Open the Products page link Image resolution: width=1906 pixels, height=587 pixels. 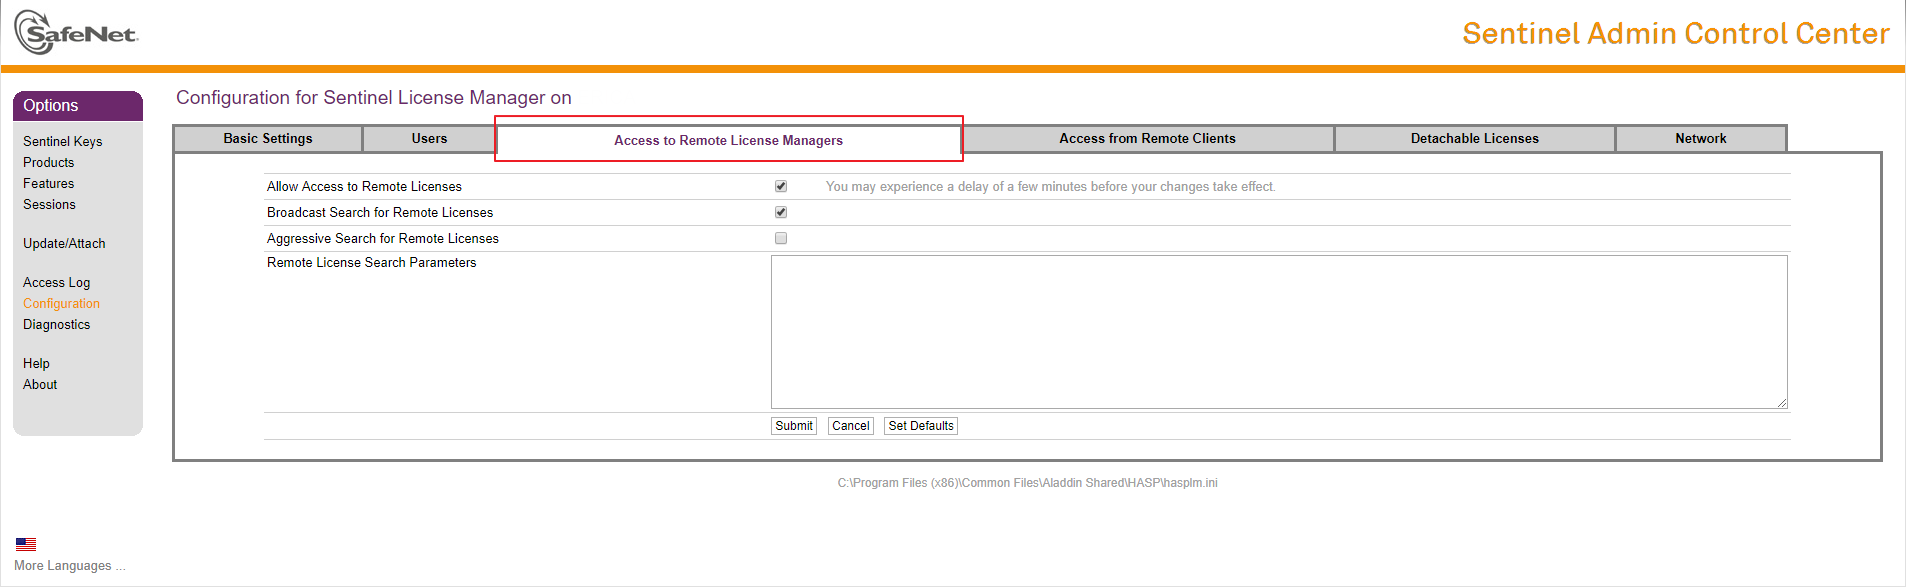(49, 163)
